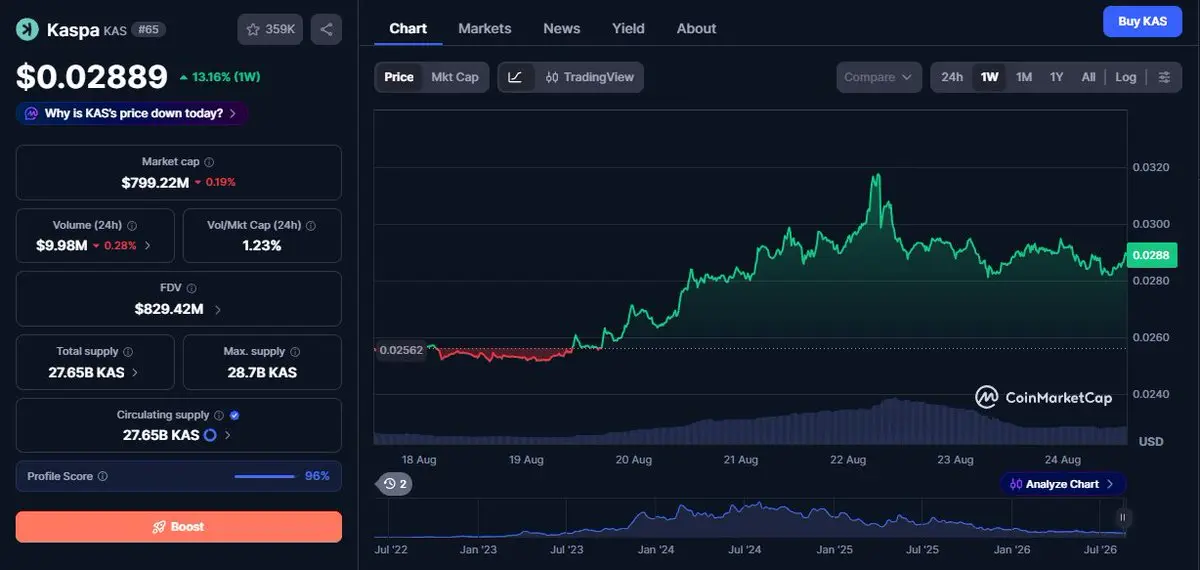
Task: Click the pause handle on range navigator
Action: click(x=1123, y=517)
